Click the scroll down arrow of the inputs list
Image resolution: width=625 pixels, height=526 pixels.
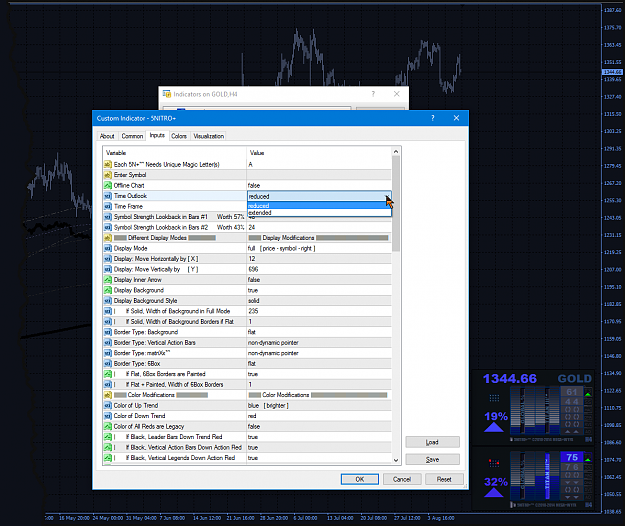click(396, 460)
